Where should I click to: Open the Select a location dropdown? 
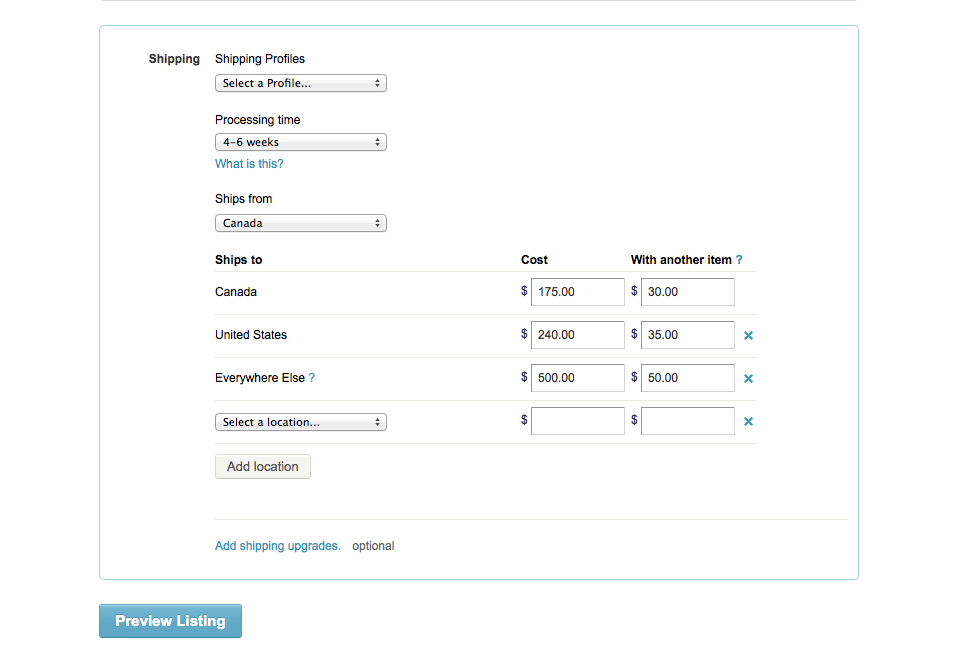click(x=301, y=422)
